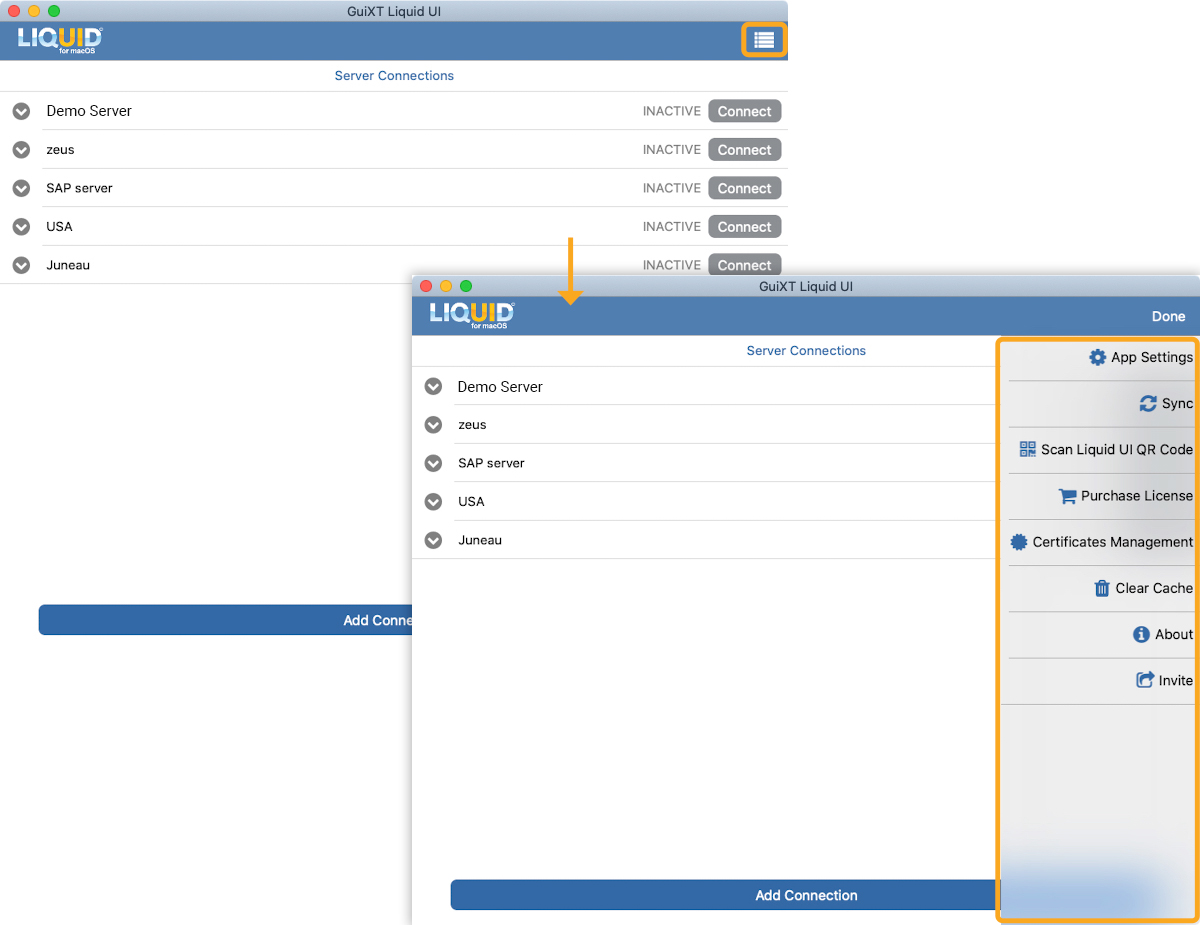The image size is (1200, 925).
Task: Click the App Settings gear icon
Action: coord(1097,357)
